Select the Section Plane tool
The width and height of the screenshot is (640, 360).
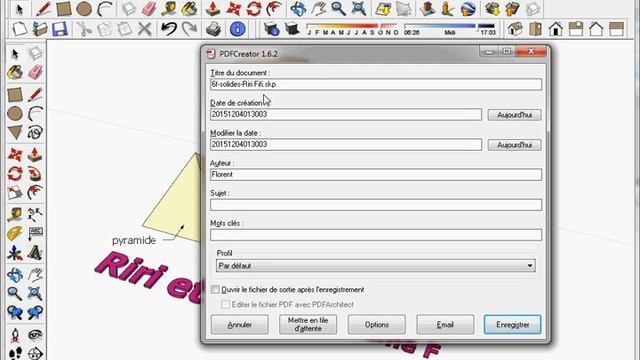click(35, 353)
